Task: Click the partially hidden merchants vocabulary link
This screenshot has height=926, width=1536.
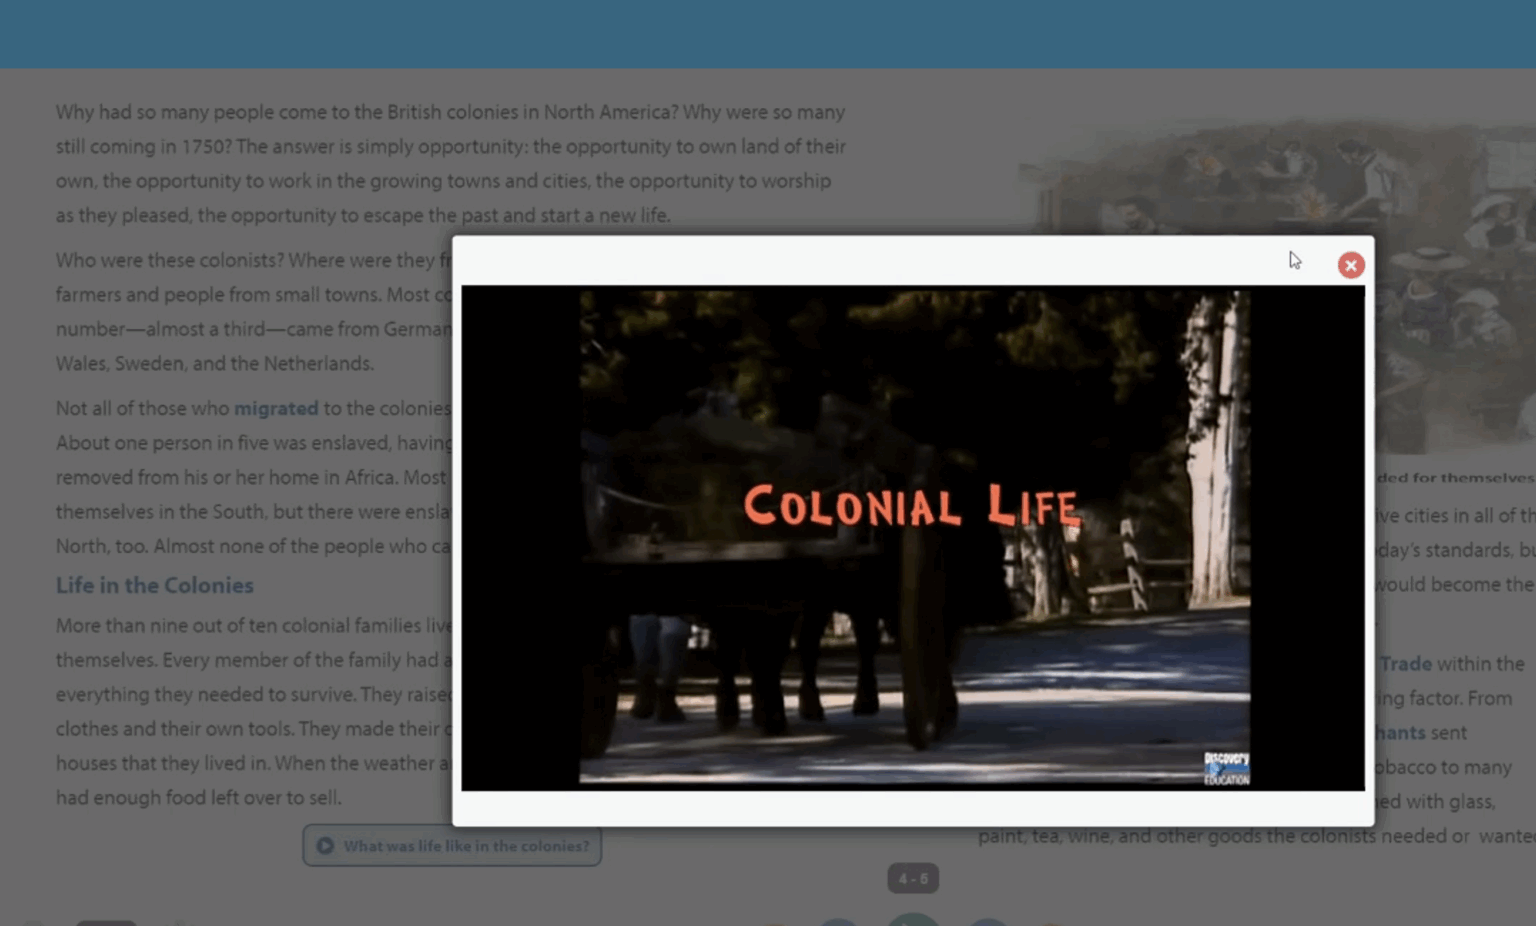Action: pos(1400,733)
